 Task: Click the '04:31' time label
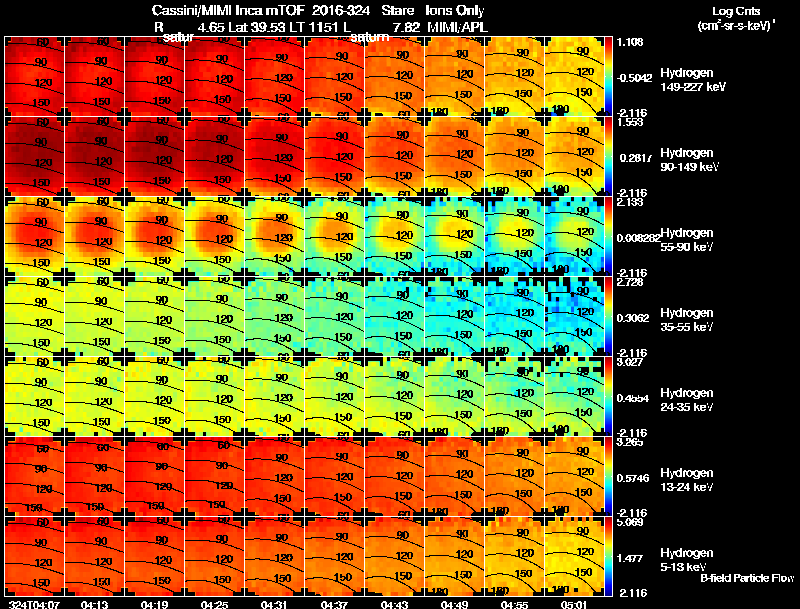274,604
